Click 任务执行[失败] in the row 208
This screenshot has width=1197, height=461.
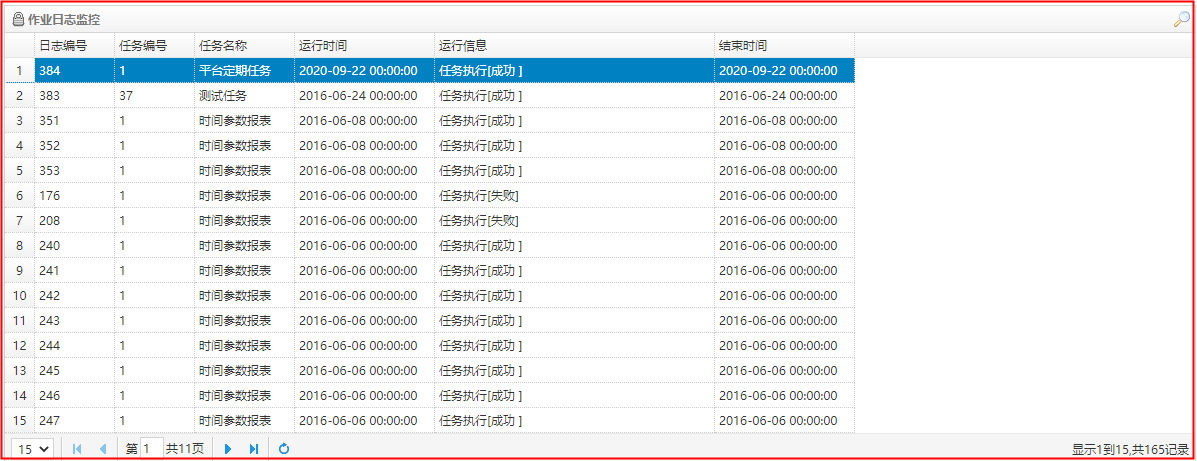click(x=478, y=220)
